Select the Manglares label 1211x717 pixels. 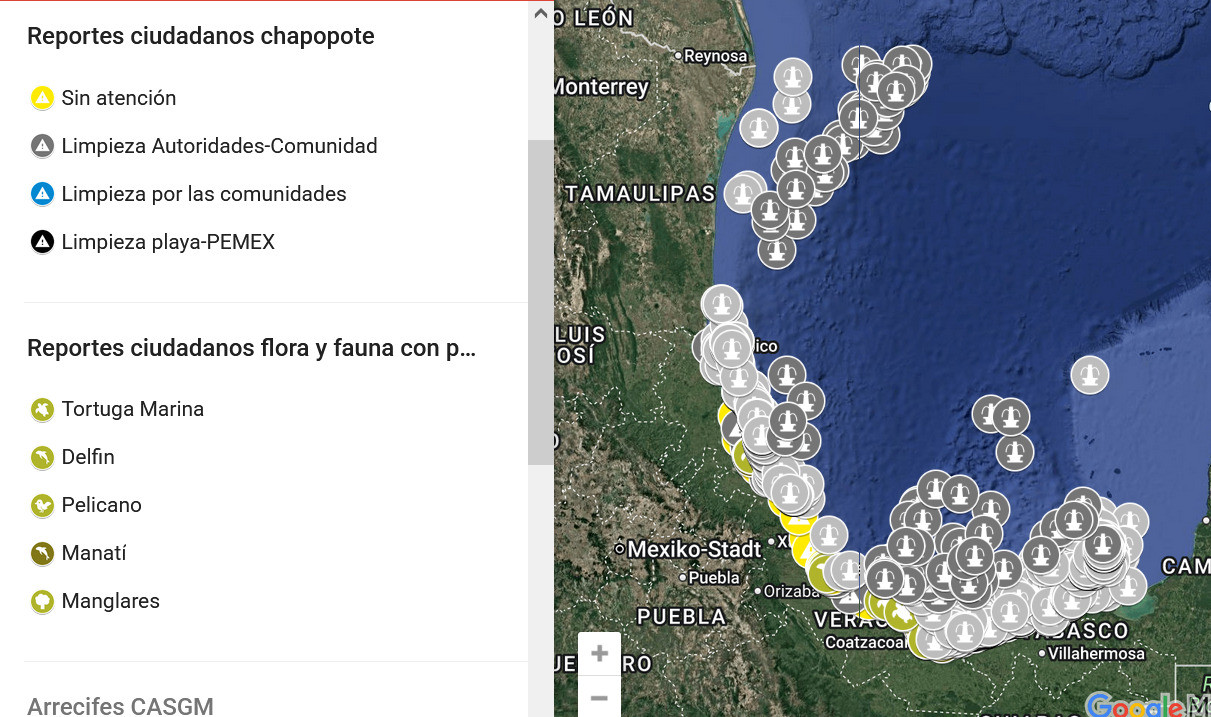tap(111, 601)
